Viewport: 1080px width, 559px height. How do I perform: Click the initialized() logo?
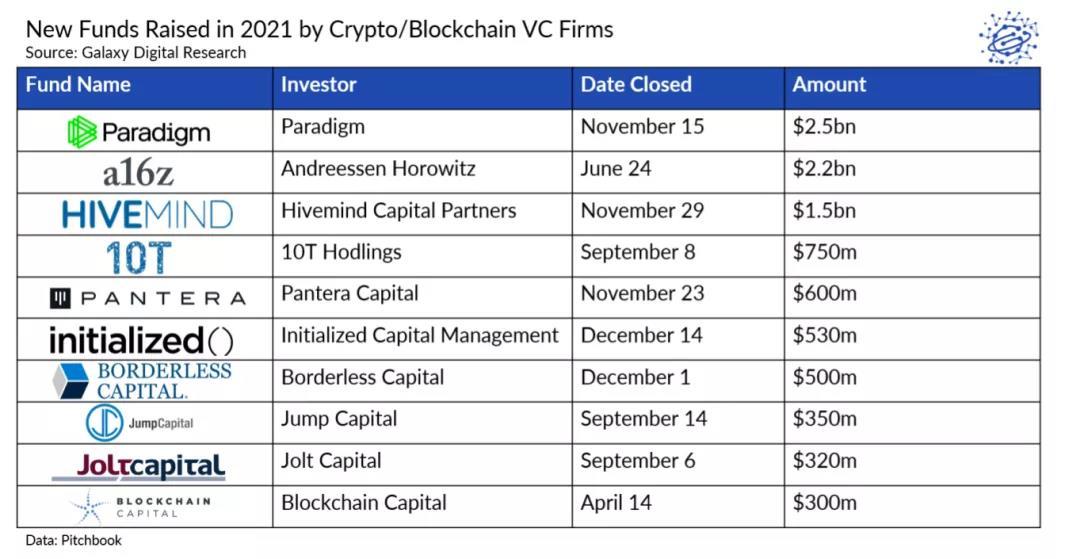(141, 340)
